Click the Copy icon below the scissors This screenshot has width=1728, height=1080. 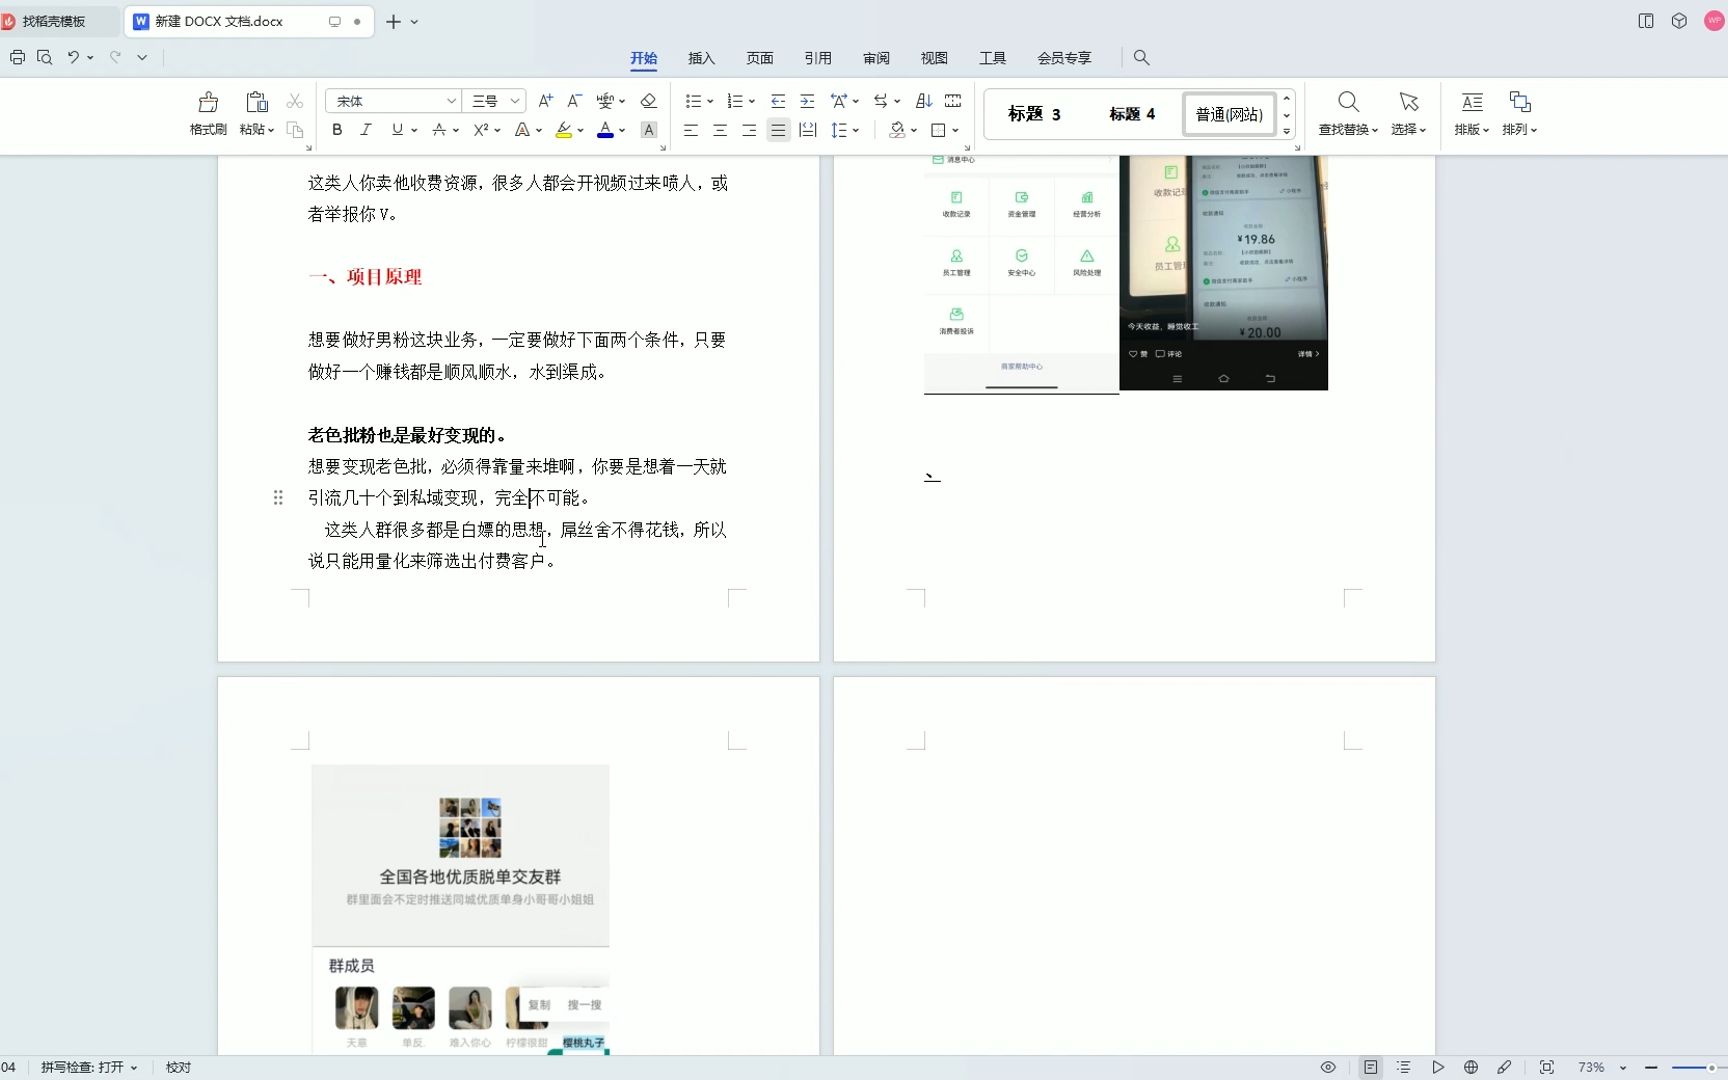point(294,129)
